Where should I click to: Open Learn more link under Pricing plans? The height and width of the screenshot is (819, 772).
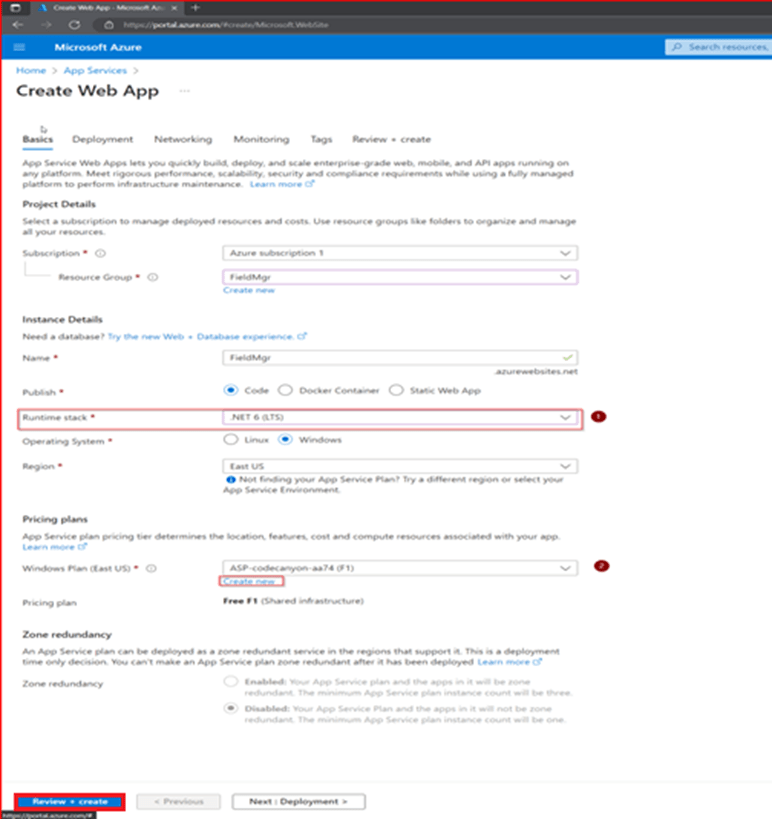pos(54,547)
